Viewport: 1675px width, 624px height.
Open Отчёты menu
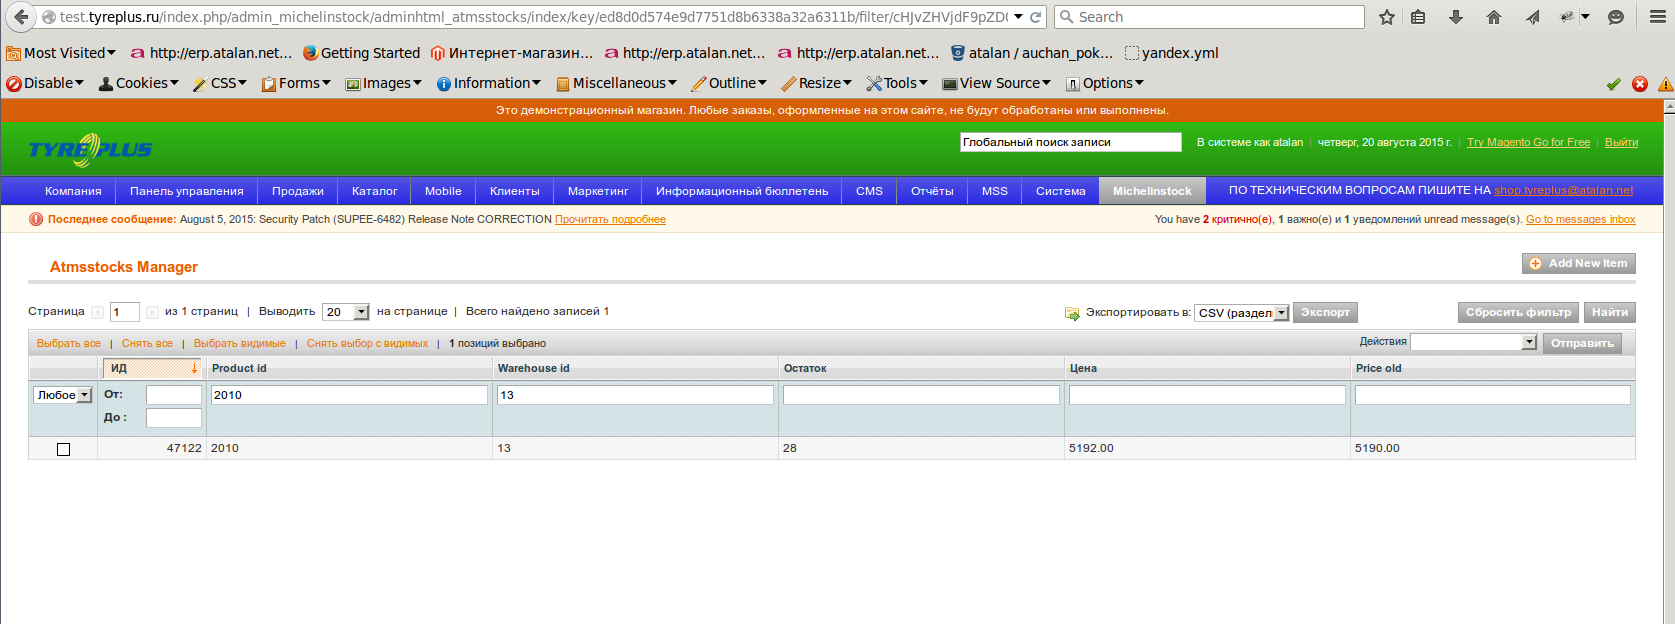pos(932,191)
